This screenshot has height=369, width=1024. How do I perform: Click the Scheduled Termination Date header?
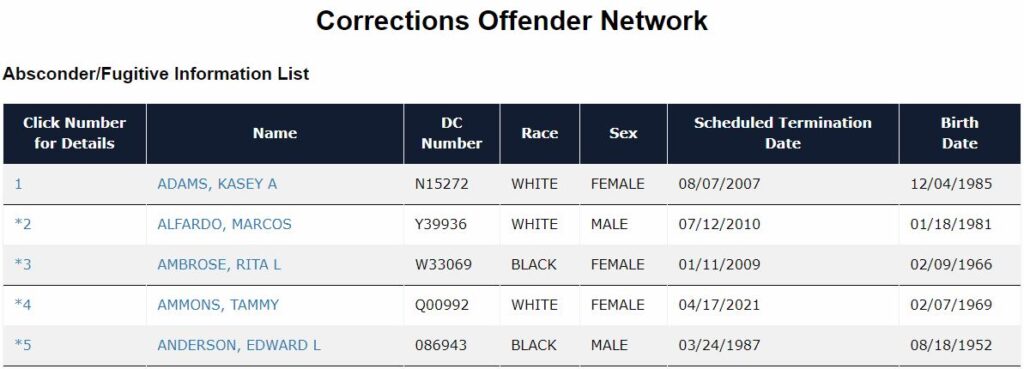(x=783, y=133)
